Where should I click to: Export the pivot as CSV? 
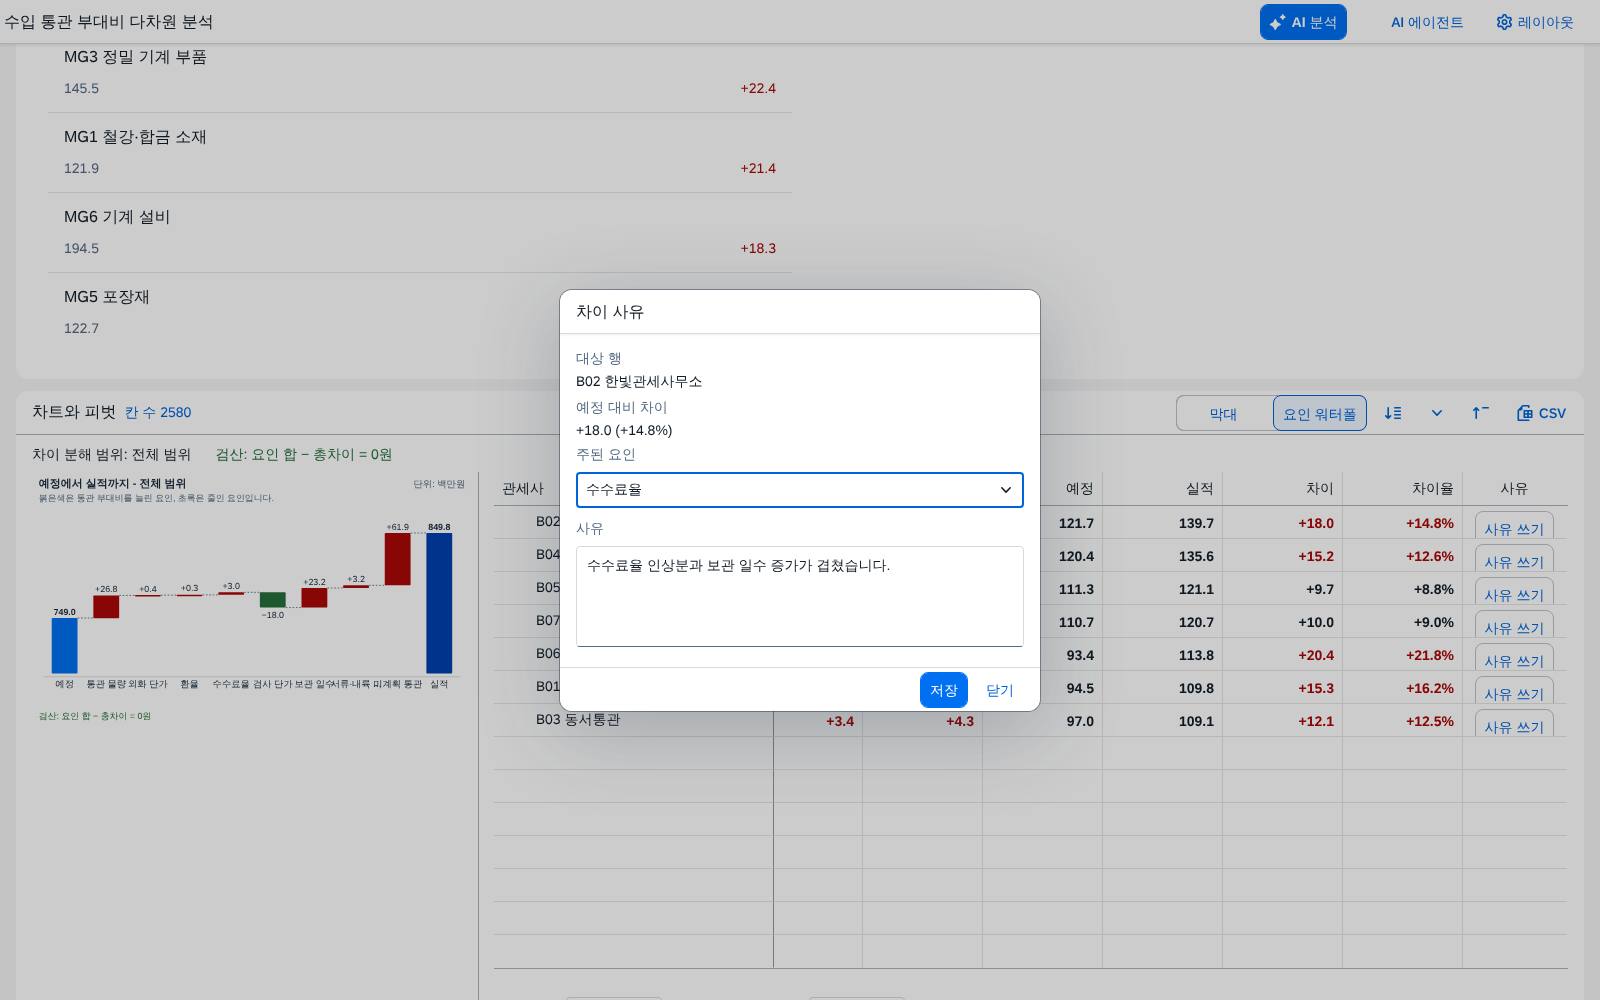[1541, 413]
